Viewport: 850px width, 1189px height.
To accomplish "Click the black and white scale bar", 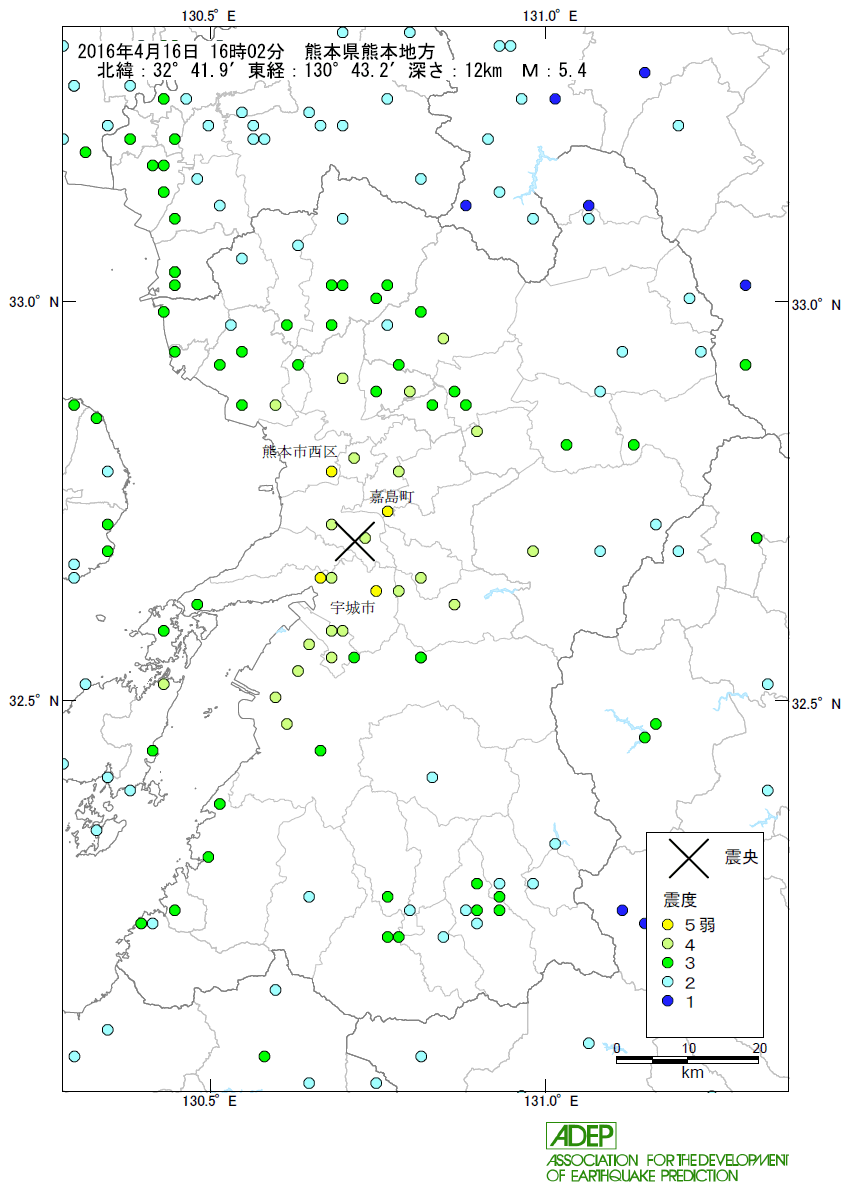I will tap(687, 1059).
